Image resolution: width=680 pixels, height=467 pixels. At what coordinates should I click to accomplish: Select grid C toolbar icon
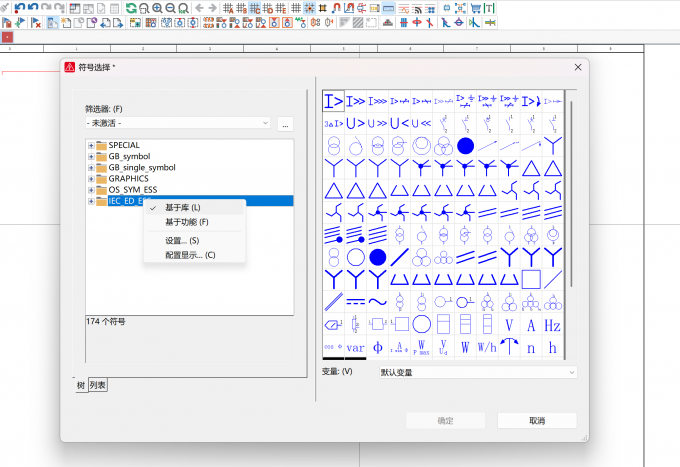tap(255, 8)
